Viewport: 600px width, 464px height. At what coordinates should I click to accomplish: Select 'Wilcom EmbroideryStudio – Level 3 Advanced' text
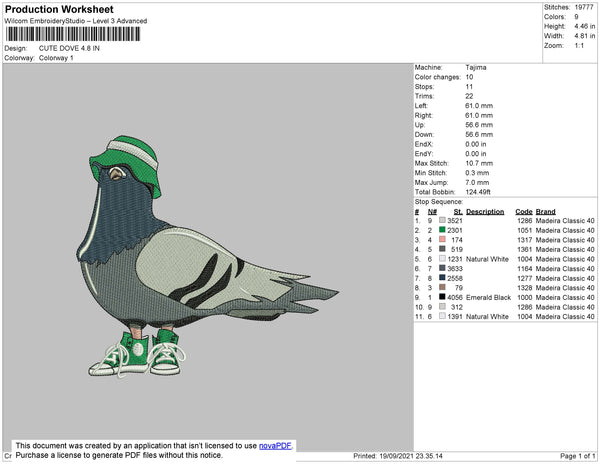pos(76,21)
